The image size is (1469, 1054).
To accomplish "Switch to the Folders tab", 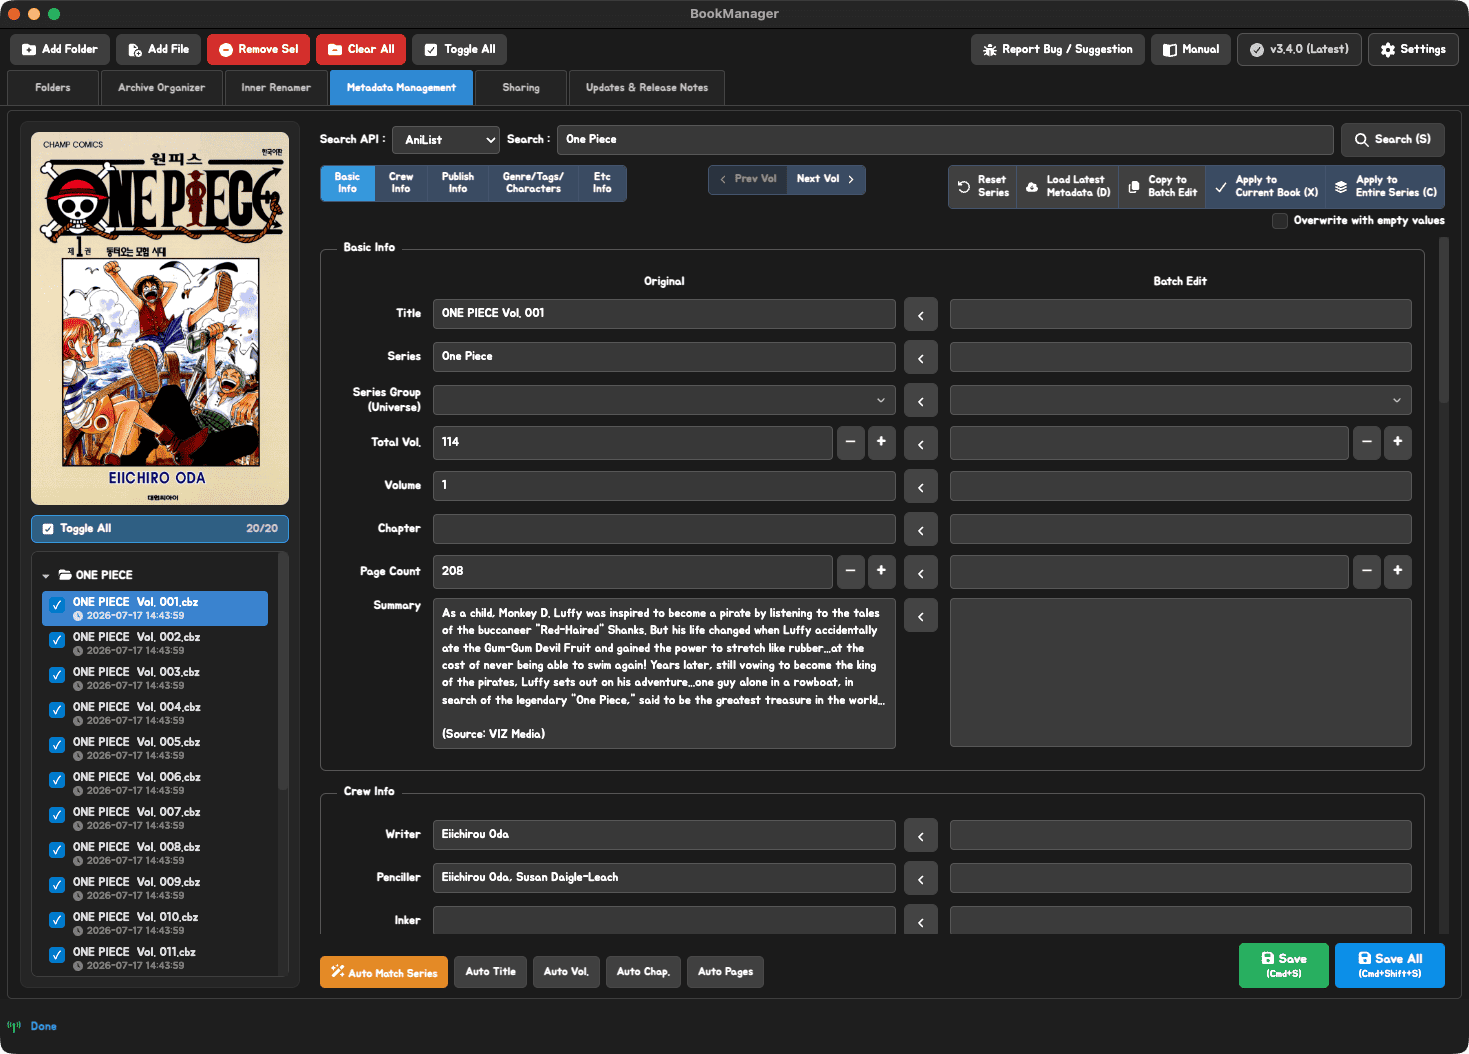I will click(53, 88).
